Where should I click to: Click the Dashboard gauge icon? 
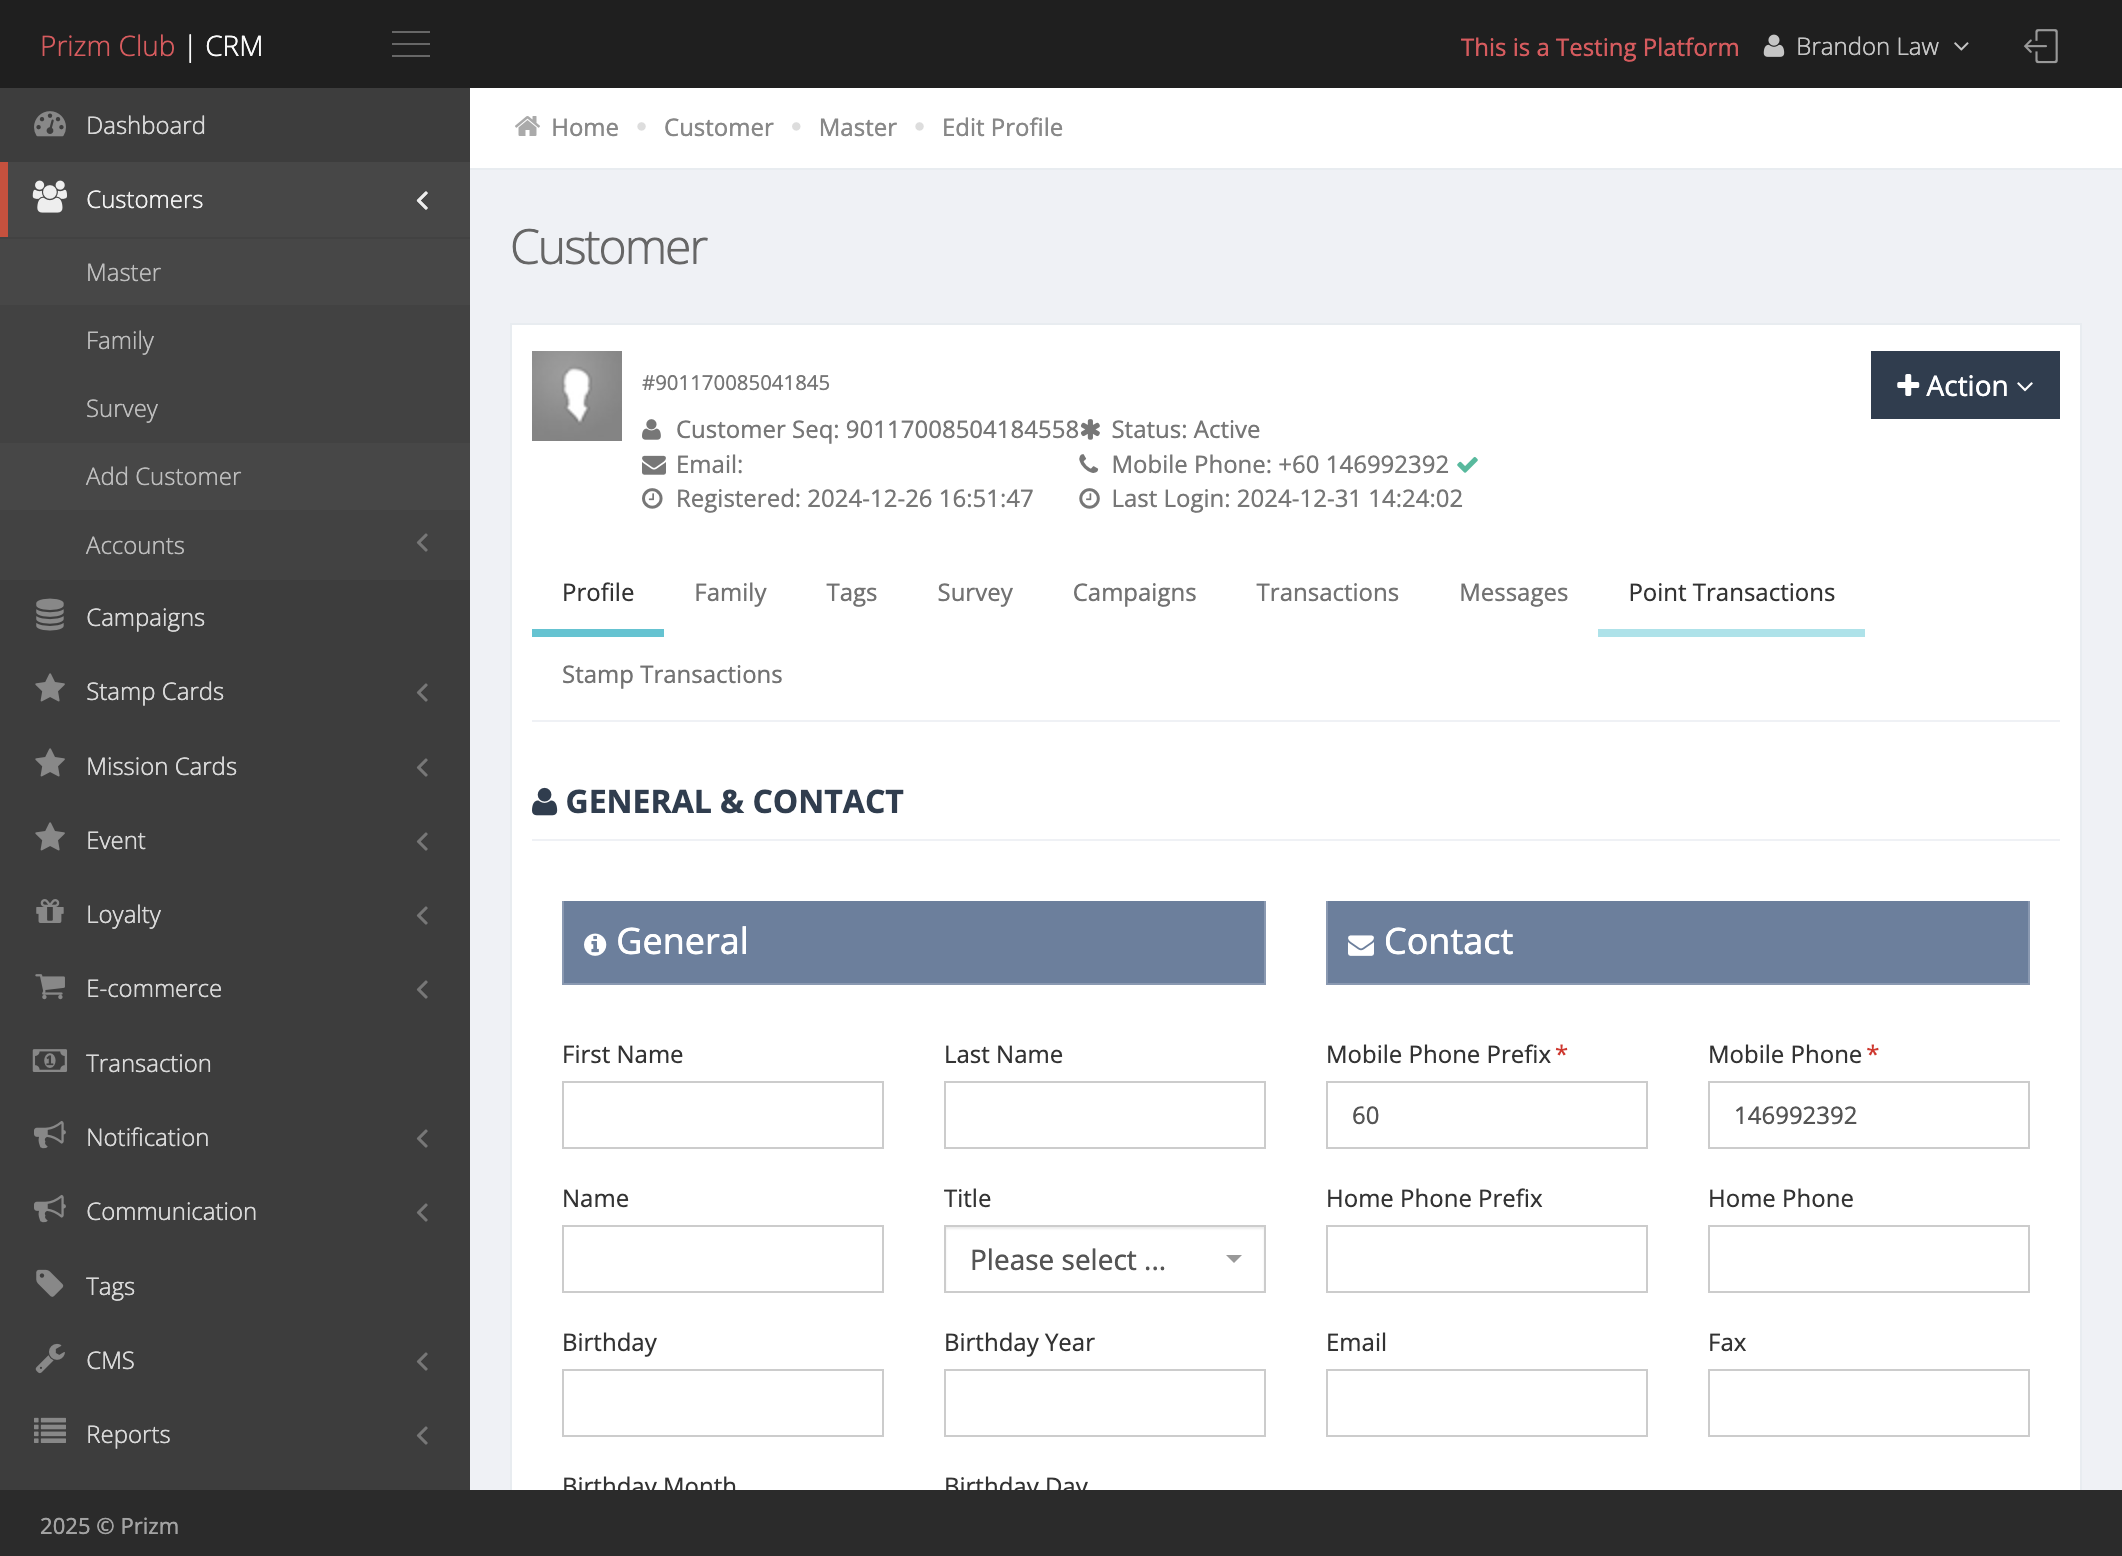(x=50, y=125)
